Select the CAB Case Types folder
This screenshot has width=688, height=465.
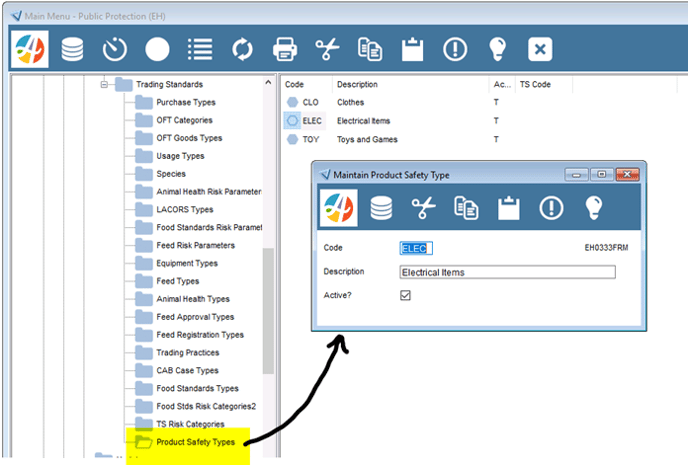pos(187,371)
